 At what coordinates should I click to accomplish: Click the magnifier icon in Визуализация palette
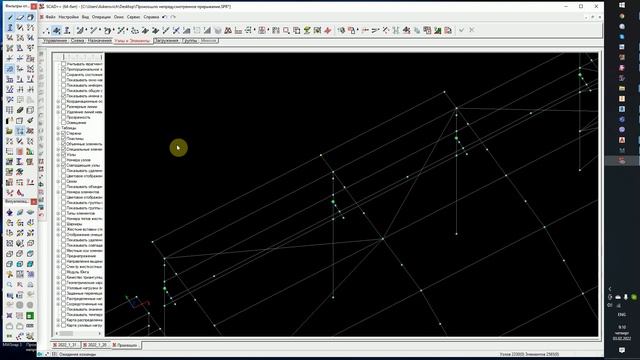coord(9,284)
